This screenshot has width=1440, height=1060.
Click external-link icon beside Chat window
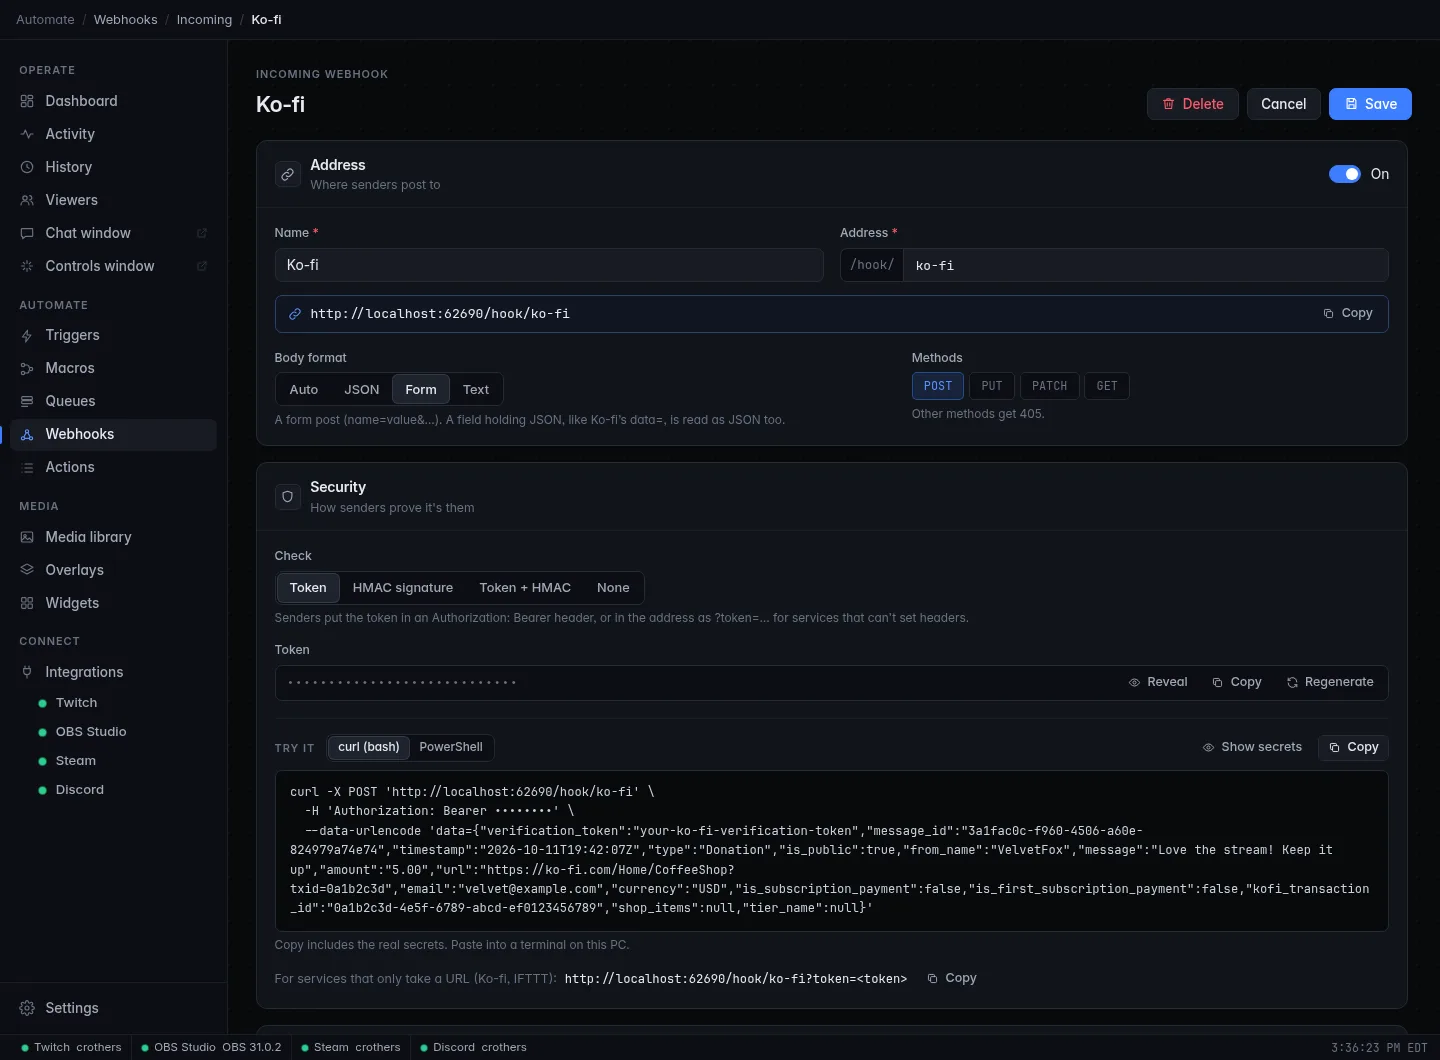pos(201,233)
